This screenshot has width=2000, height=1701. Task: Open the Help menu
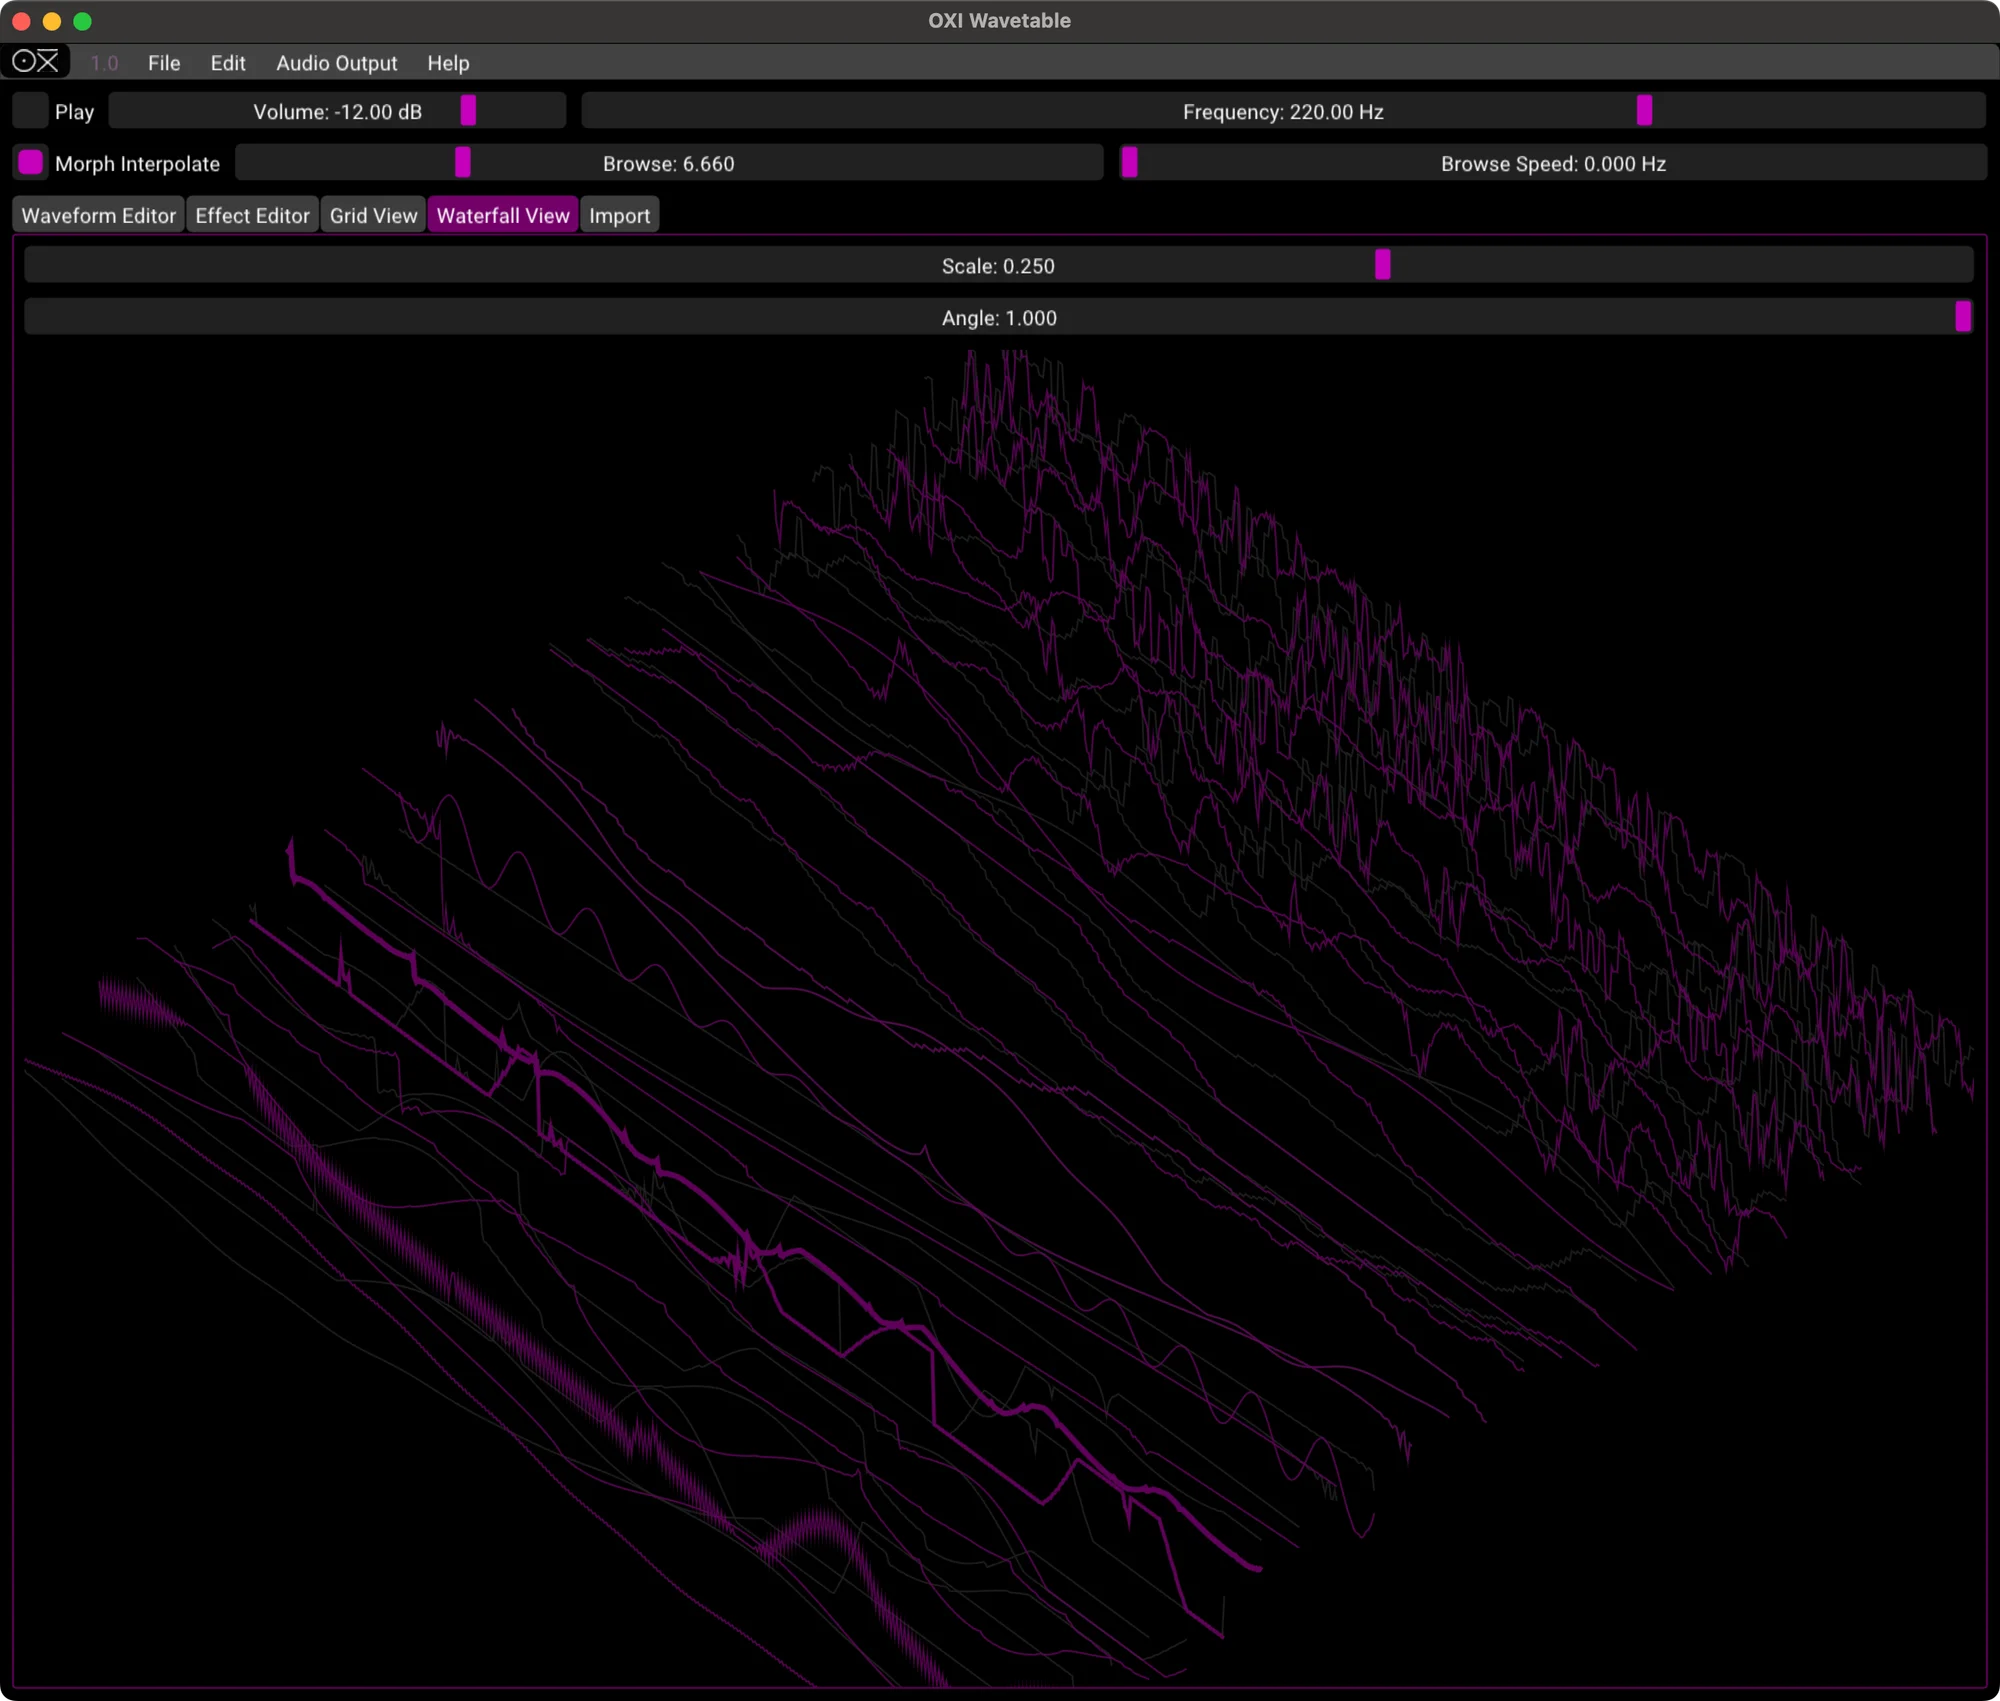point(447,63)
